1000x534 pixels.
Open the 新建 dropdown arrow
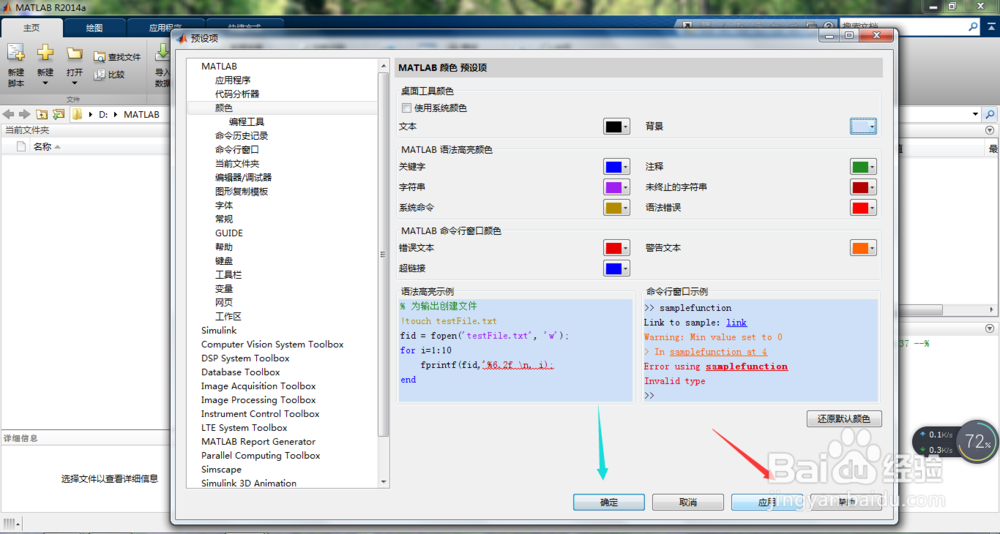tap(45, 82)
